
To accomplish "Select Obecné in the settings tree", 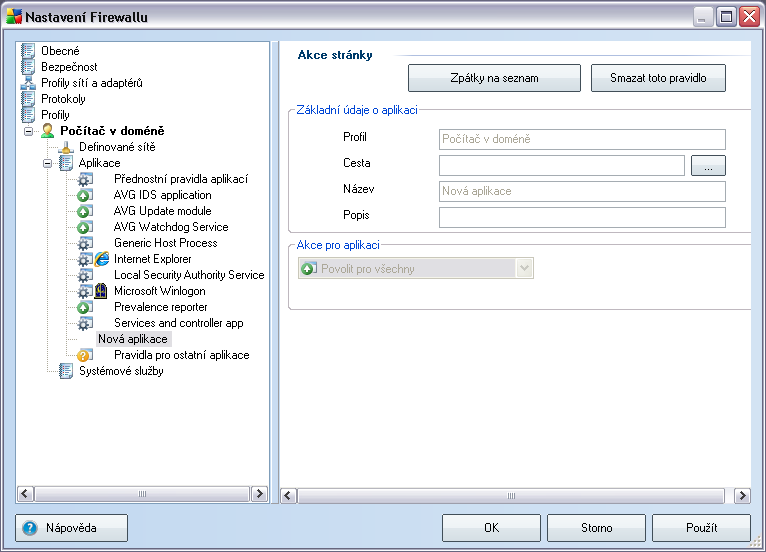I will [x=60, y=51].
